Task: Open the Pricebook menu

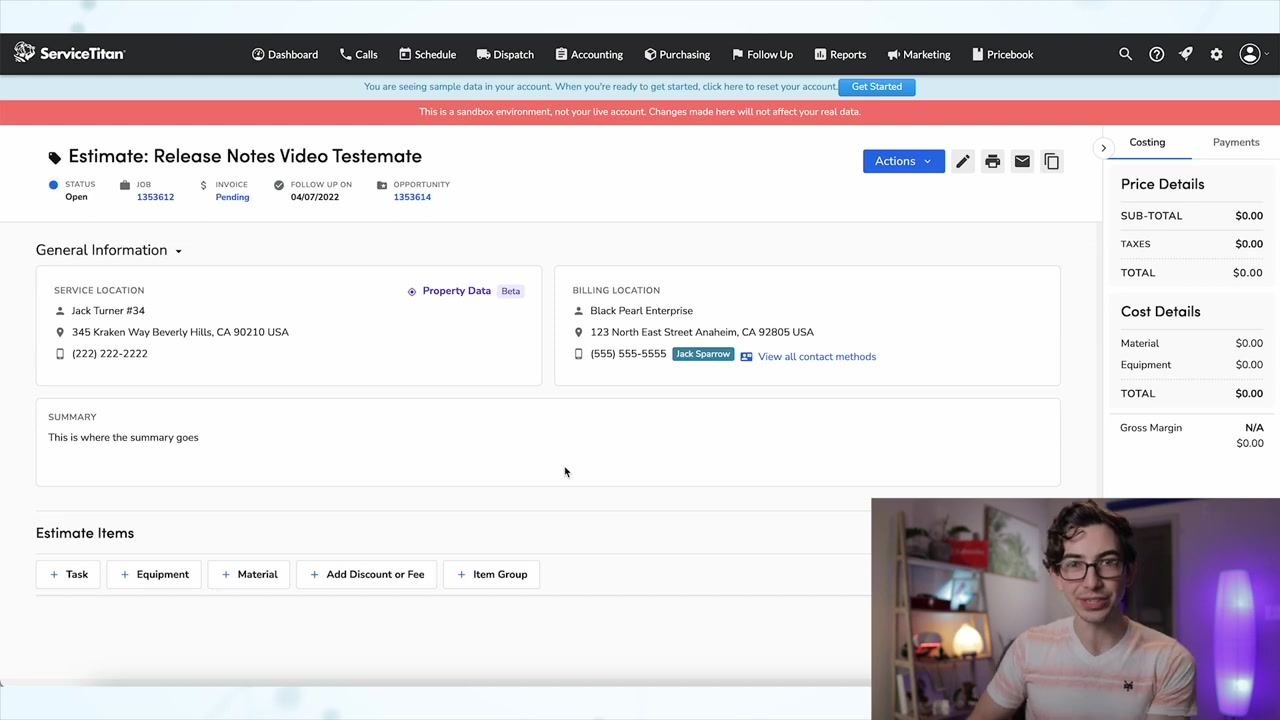Action: click(1002, 54)
